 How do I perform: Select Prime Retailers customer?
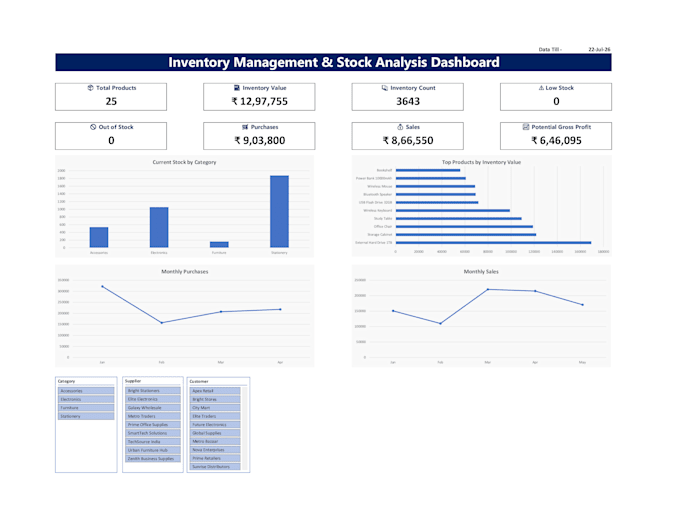[215, 458]
